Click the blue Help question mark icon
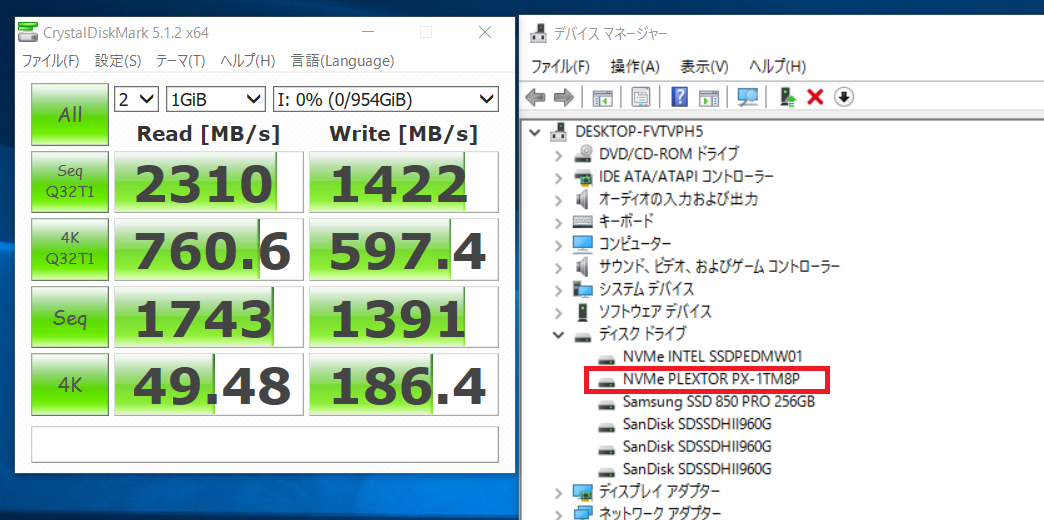 pyautogui.click(x=679, y=98)
